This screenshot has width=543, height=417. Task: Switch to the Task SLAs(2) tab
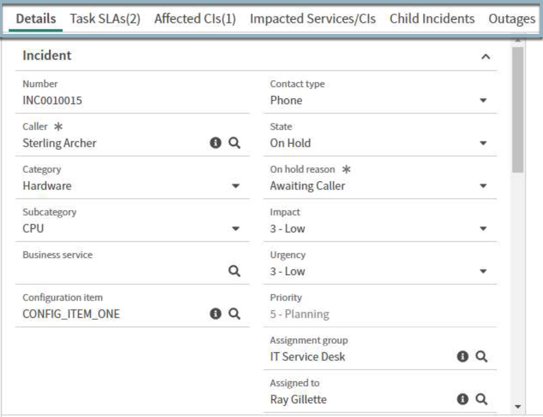(x=105, y=19)
